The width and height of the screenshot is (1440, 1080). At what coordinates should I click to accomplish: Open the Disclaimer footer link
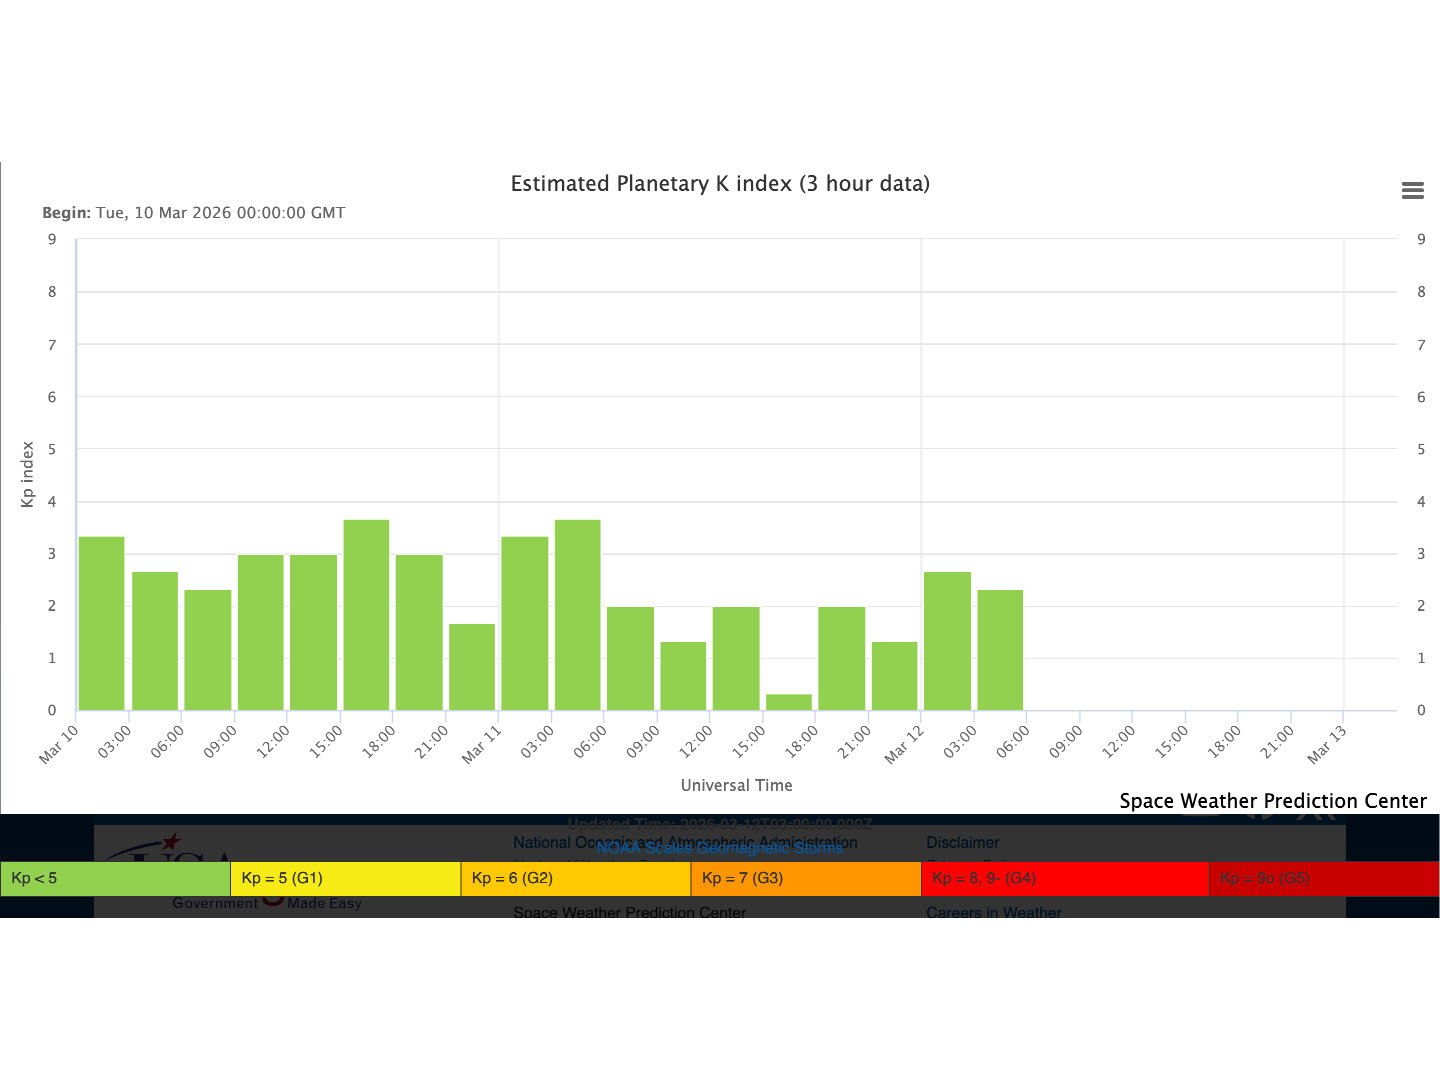click(x=962, y=842)
